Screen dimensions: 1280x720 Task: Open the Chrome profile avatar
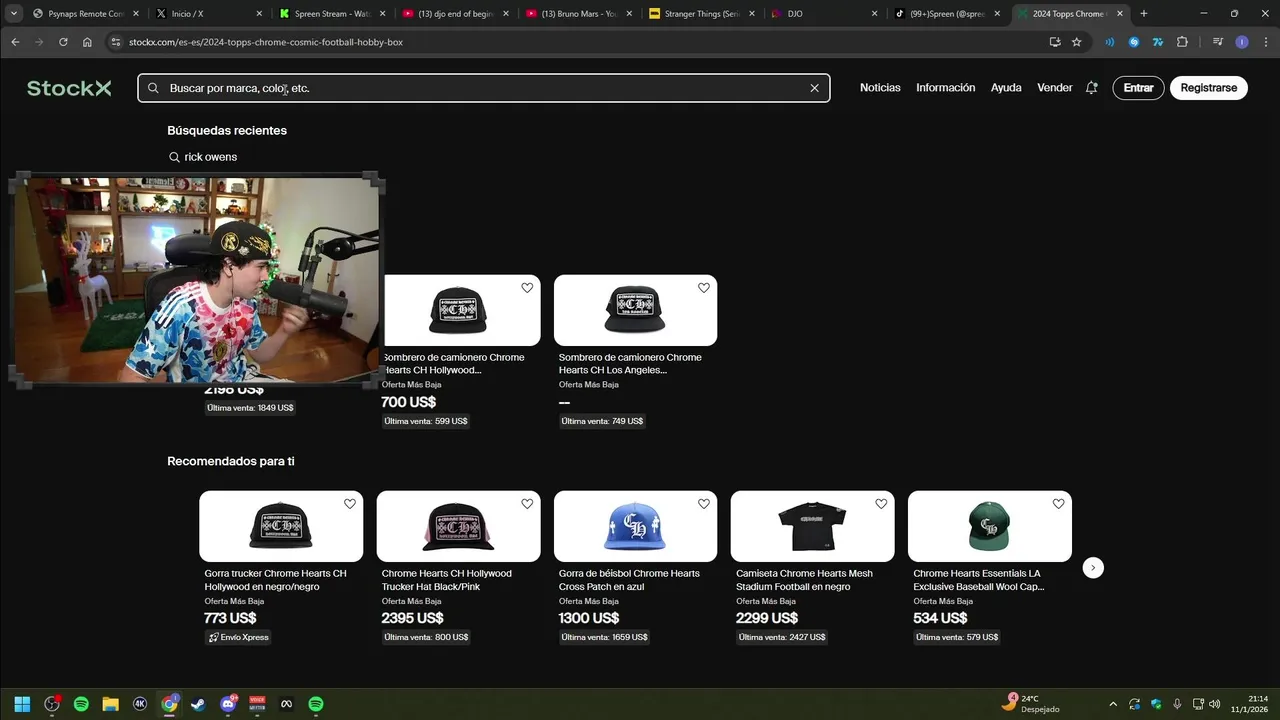[1242, 42]
